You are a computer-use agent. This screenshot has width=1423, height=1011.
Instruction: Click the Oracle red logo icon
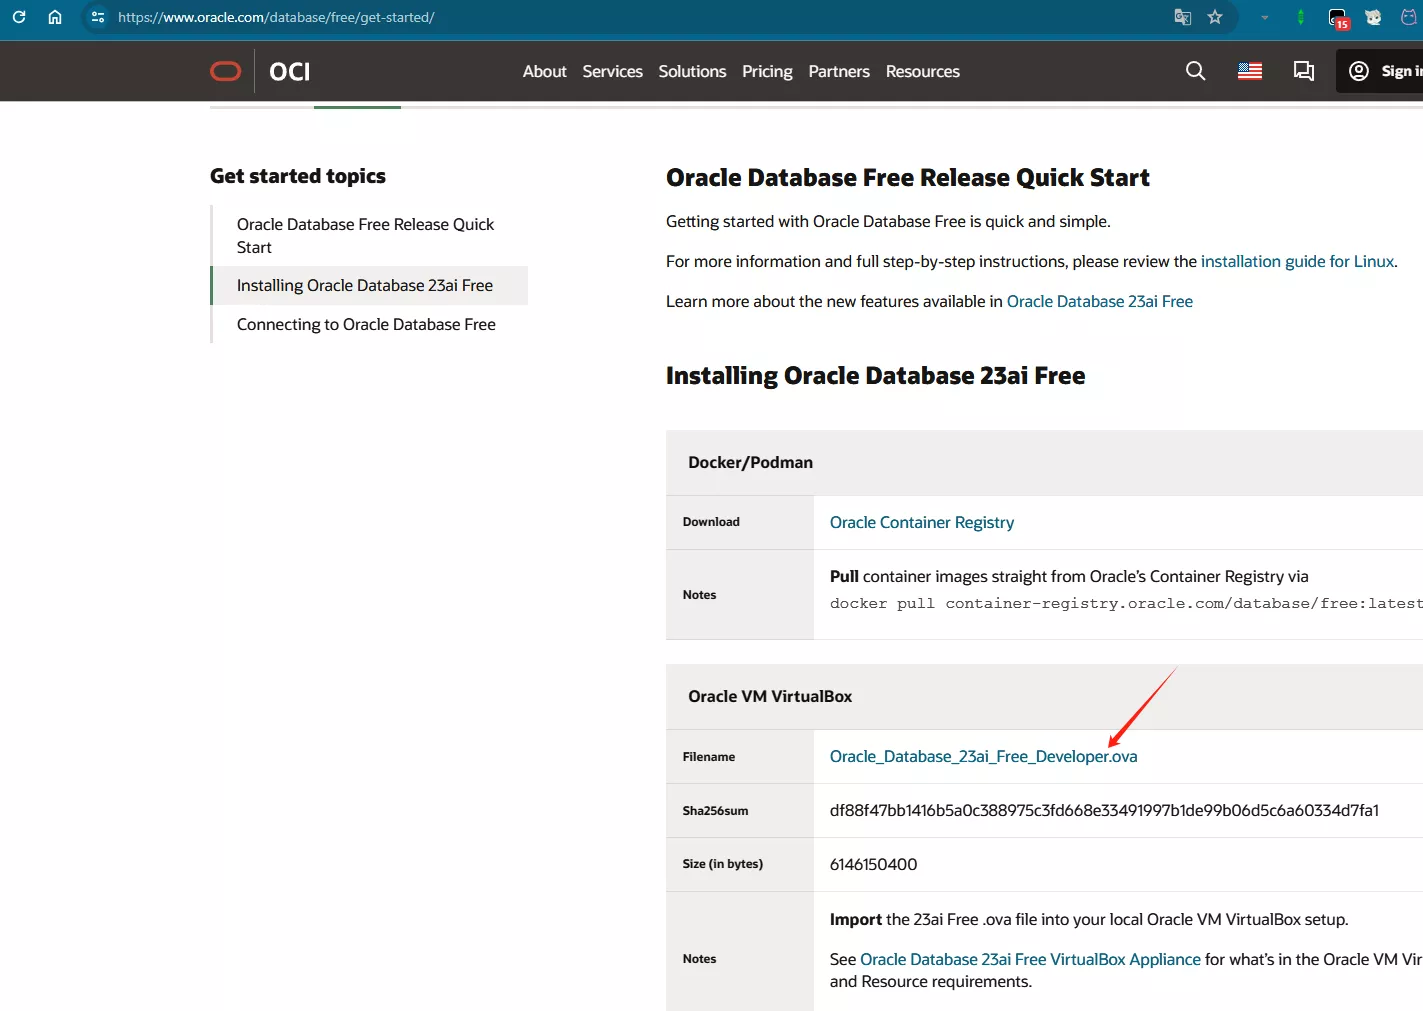pos(226,71)
